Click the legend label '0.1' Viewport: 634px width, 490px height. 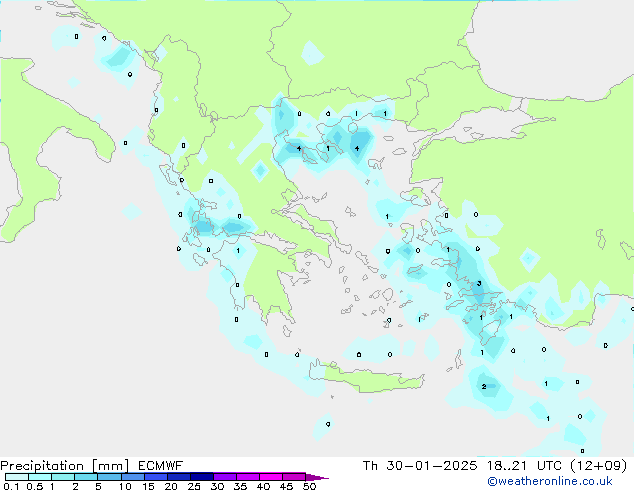click(x=11, y=486)
